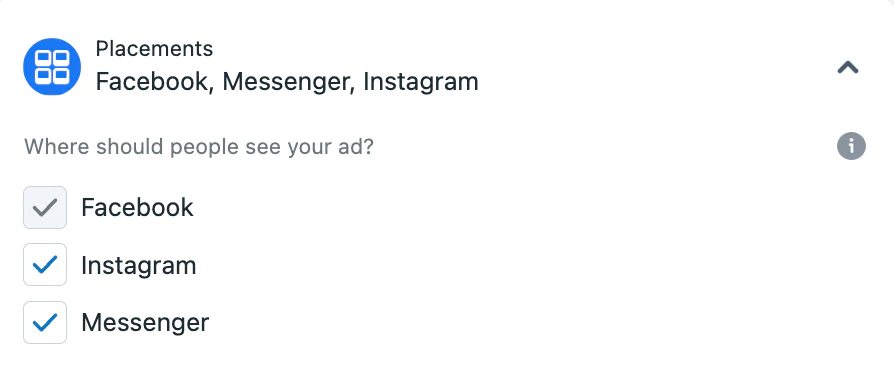Click the blue checkmark next to Messenger
The image size is (894, 370).
click(x=45, y=323)
